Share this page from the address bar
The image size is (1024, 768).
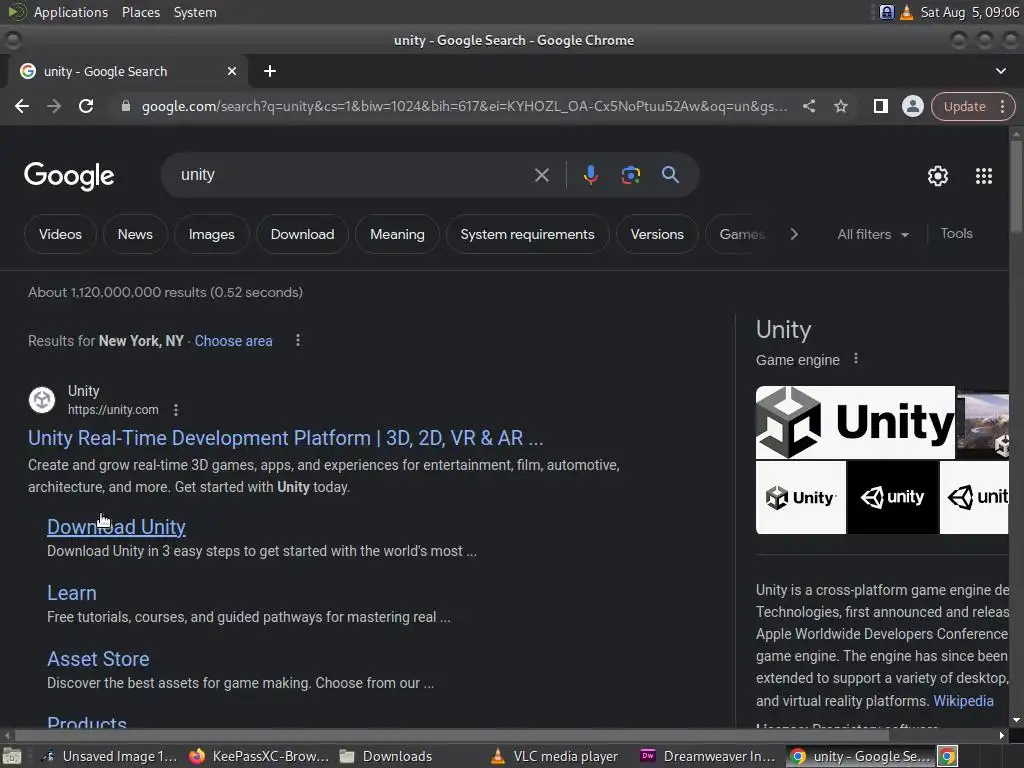pos(808,106)
